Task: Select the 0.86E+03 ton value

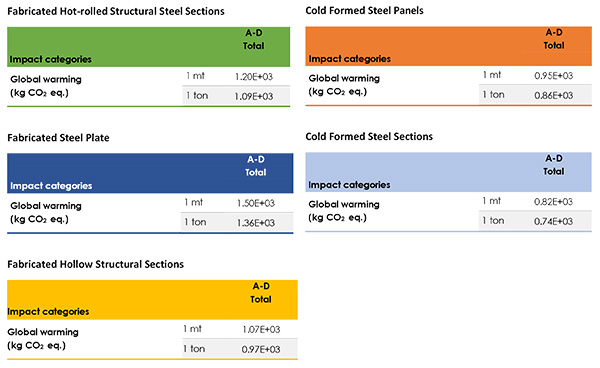Action: pos(554,95)
